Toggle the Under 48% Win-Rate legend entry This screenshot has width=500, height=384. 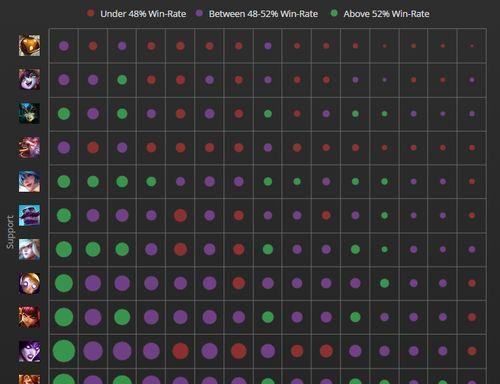[x=136, y=14]
